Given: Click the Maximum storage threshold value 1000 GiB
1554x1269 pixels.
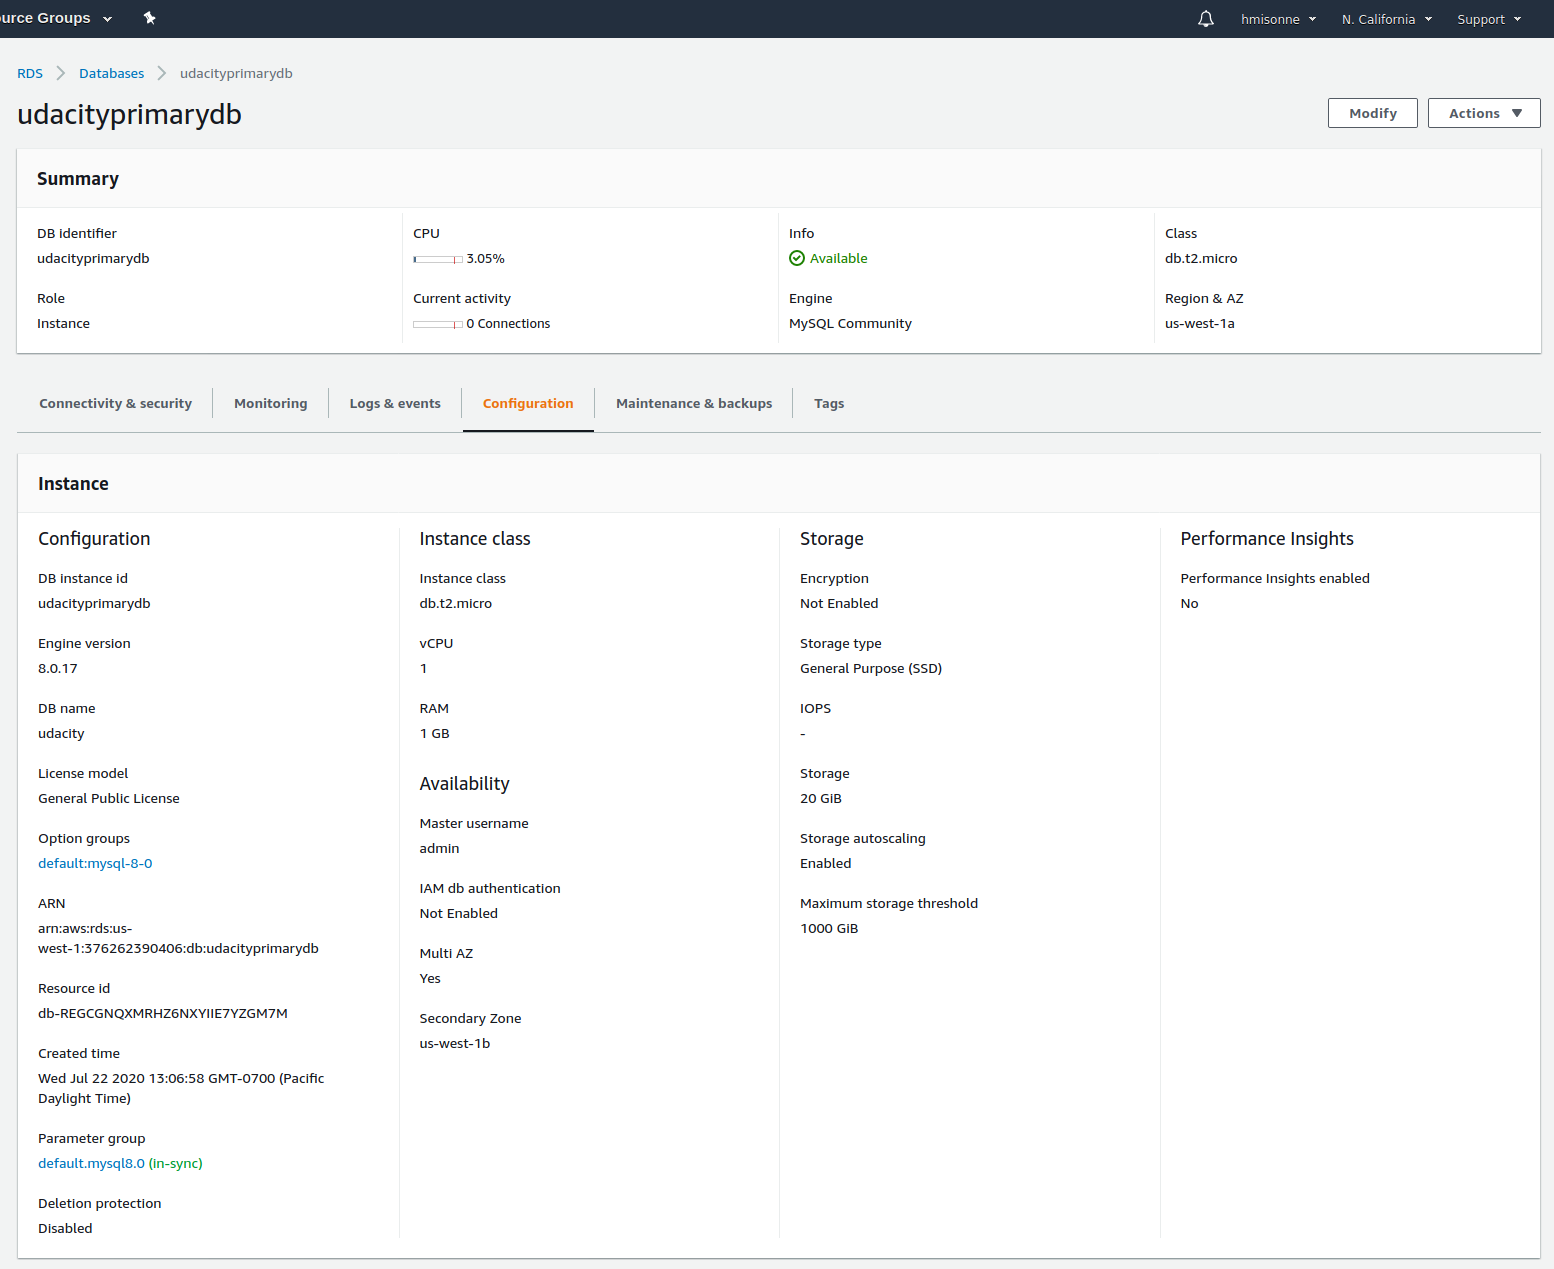Looking at the screenshot, I should (829, 928).
